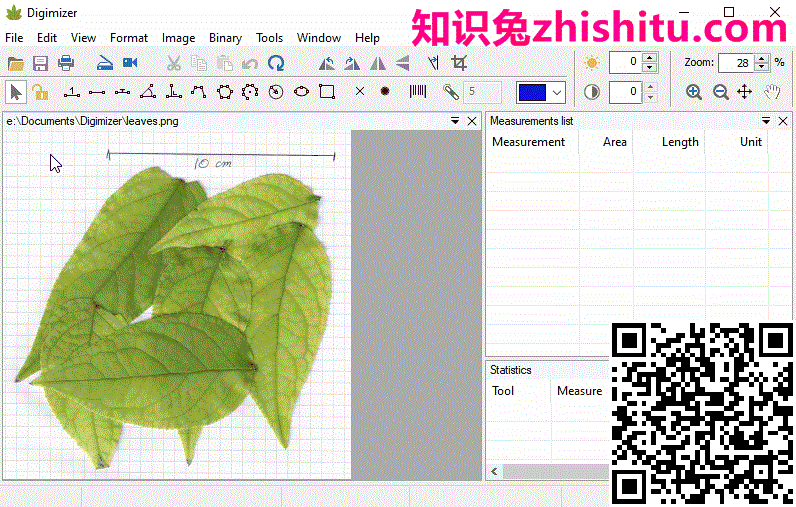Save the image using the floppy disk icon

[41, 63]
